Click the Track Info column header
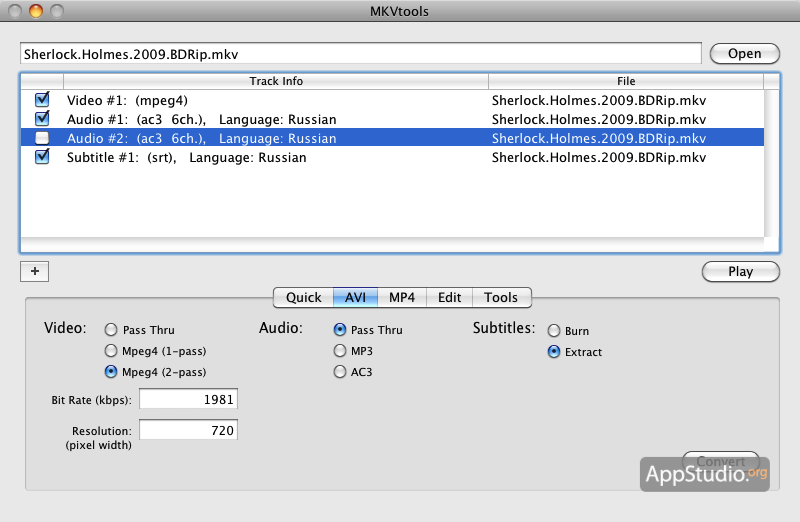 click(276, 81)
